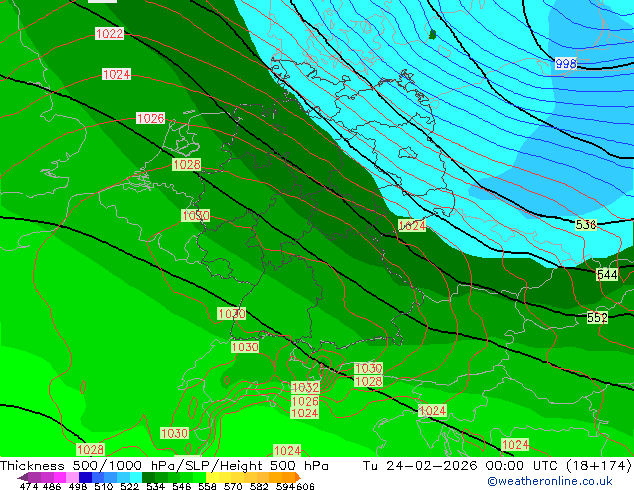
Task: Click the 1022 isobar label
Action: 109,33
